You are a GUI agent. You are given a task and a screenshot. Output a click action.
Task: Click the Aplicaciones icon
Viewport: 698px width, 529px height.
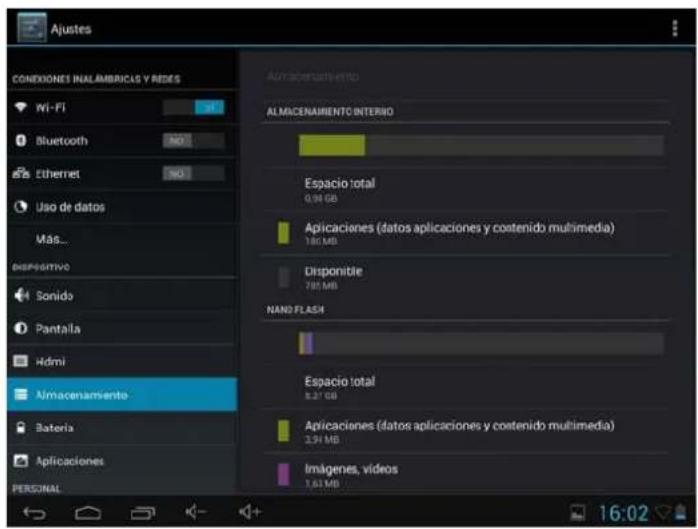point(20,460)
